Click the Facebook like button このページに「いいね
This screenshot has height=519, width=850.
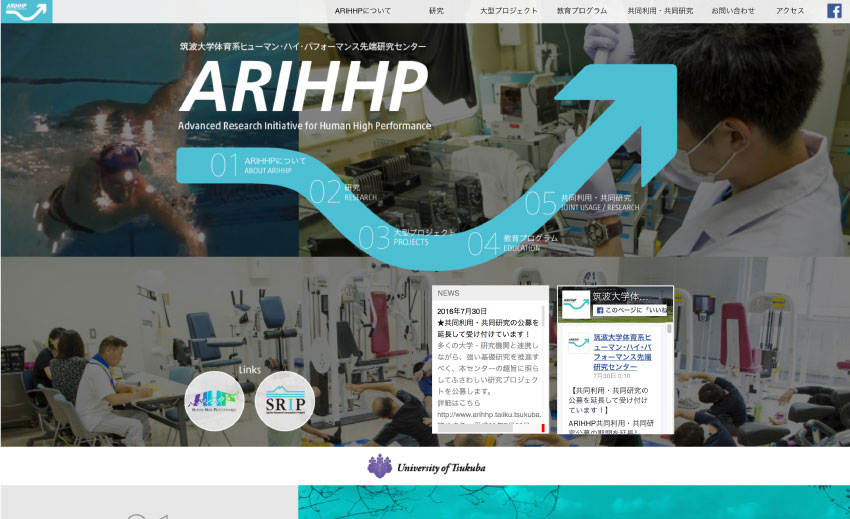coord(632,310)
